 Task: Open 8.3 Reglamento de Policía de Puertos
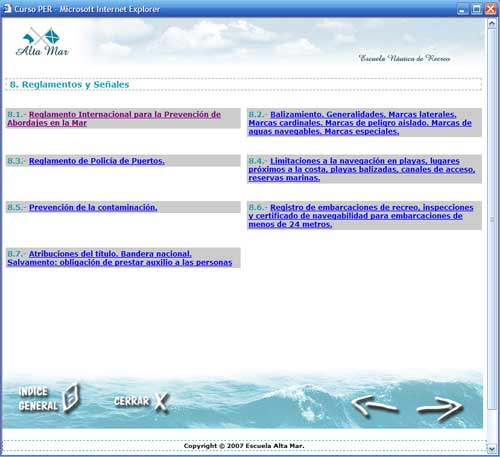[97, 161]
